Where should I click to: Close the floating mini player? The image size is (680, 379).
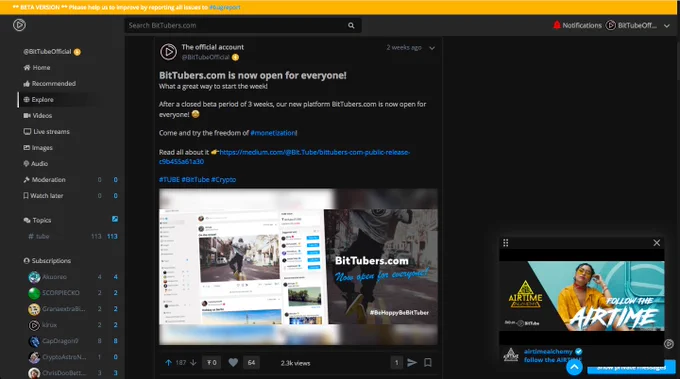pyautogui.click(x=657, y=243)
